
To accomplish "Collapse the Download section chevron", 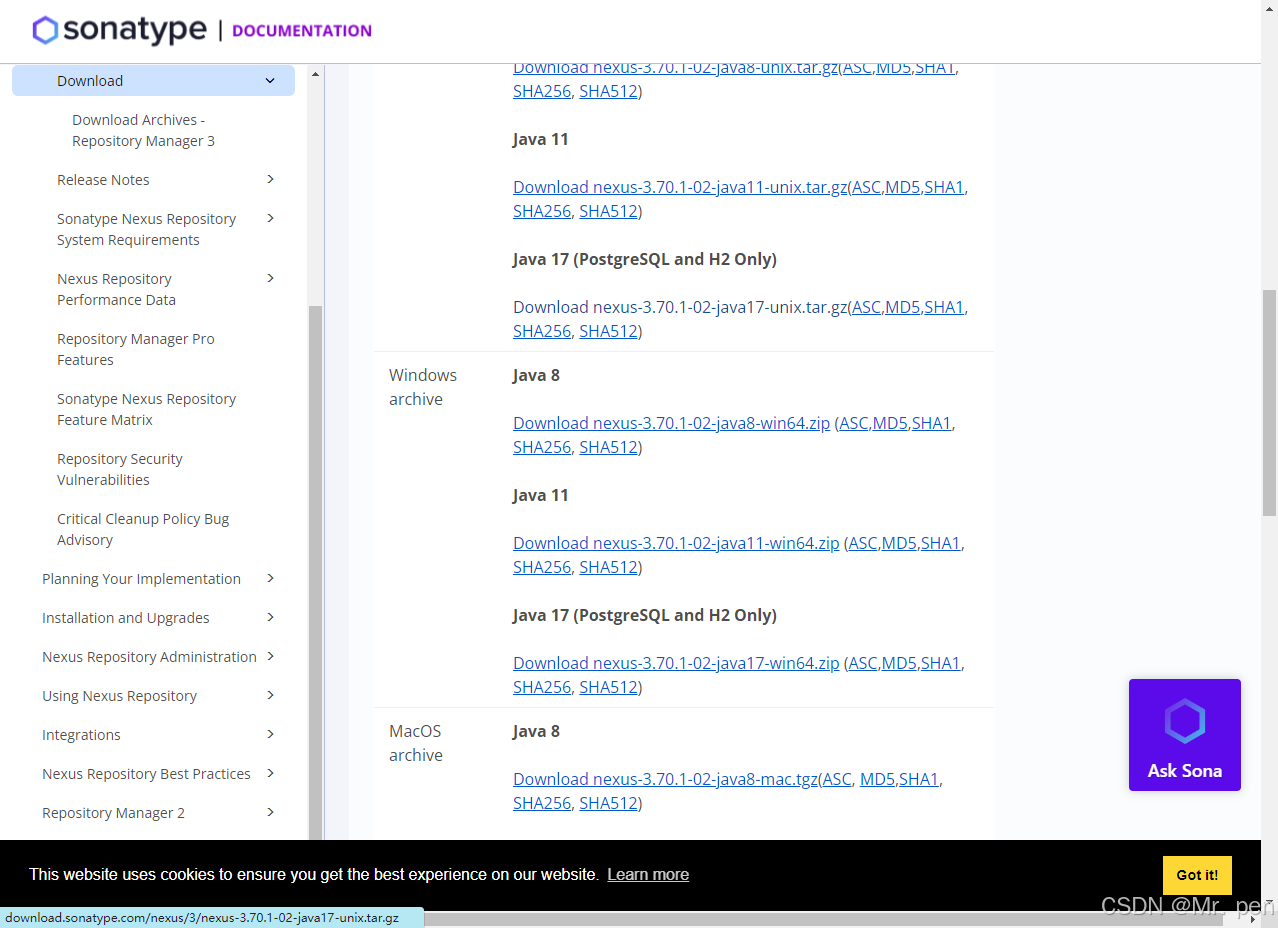I will point(270,81).
